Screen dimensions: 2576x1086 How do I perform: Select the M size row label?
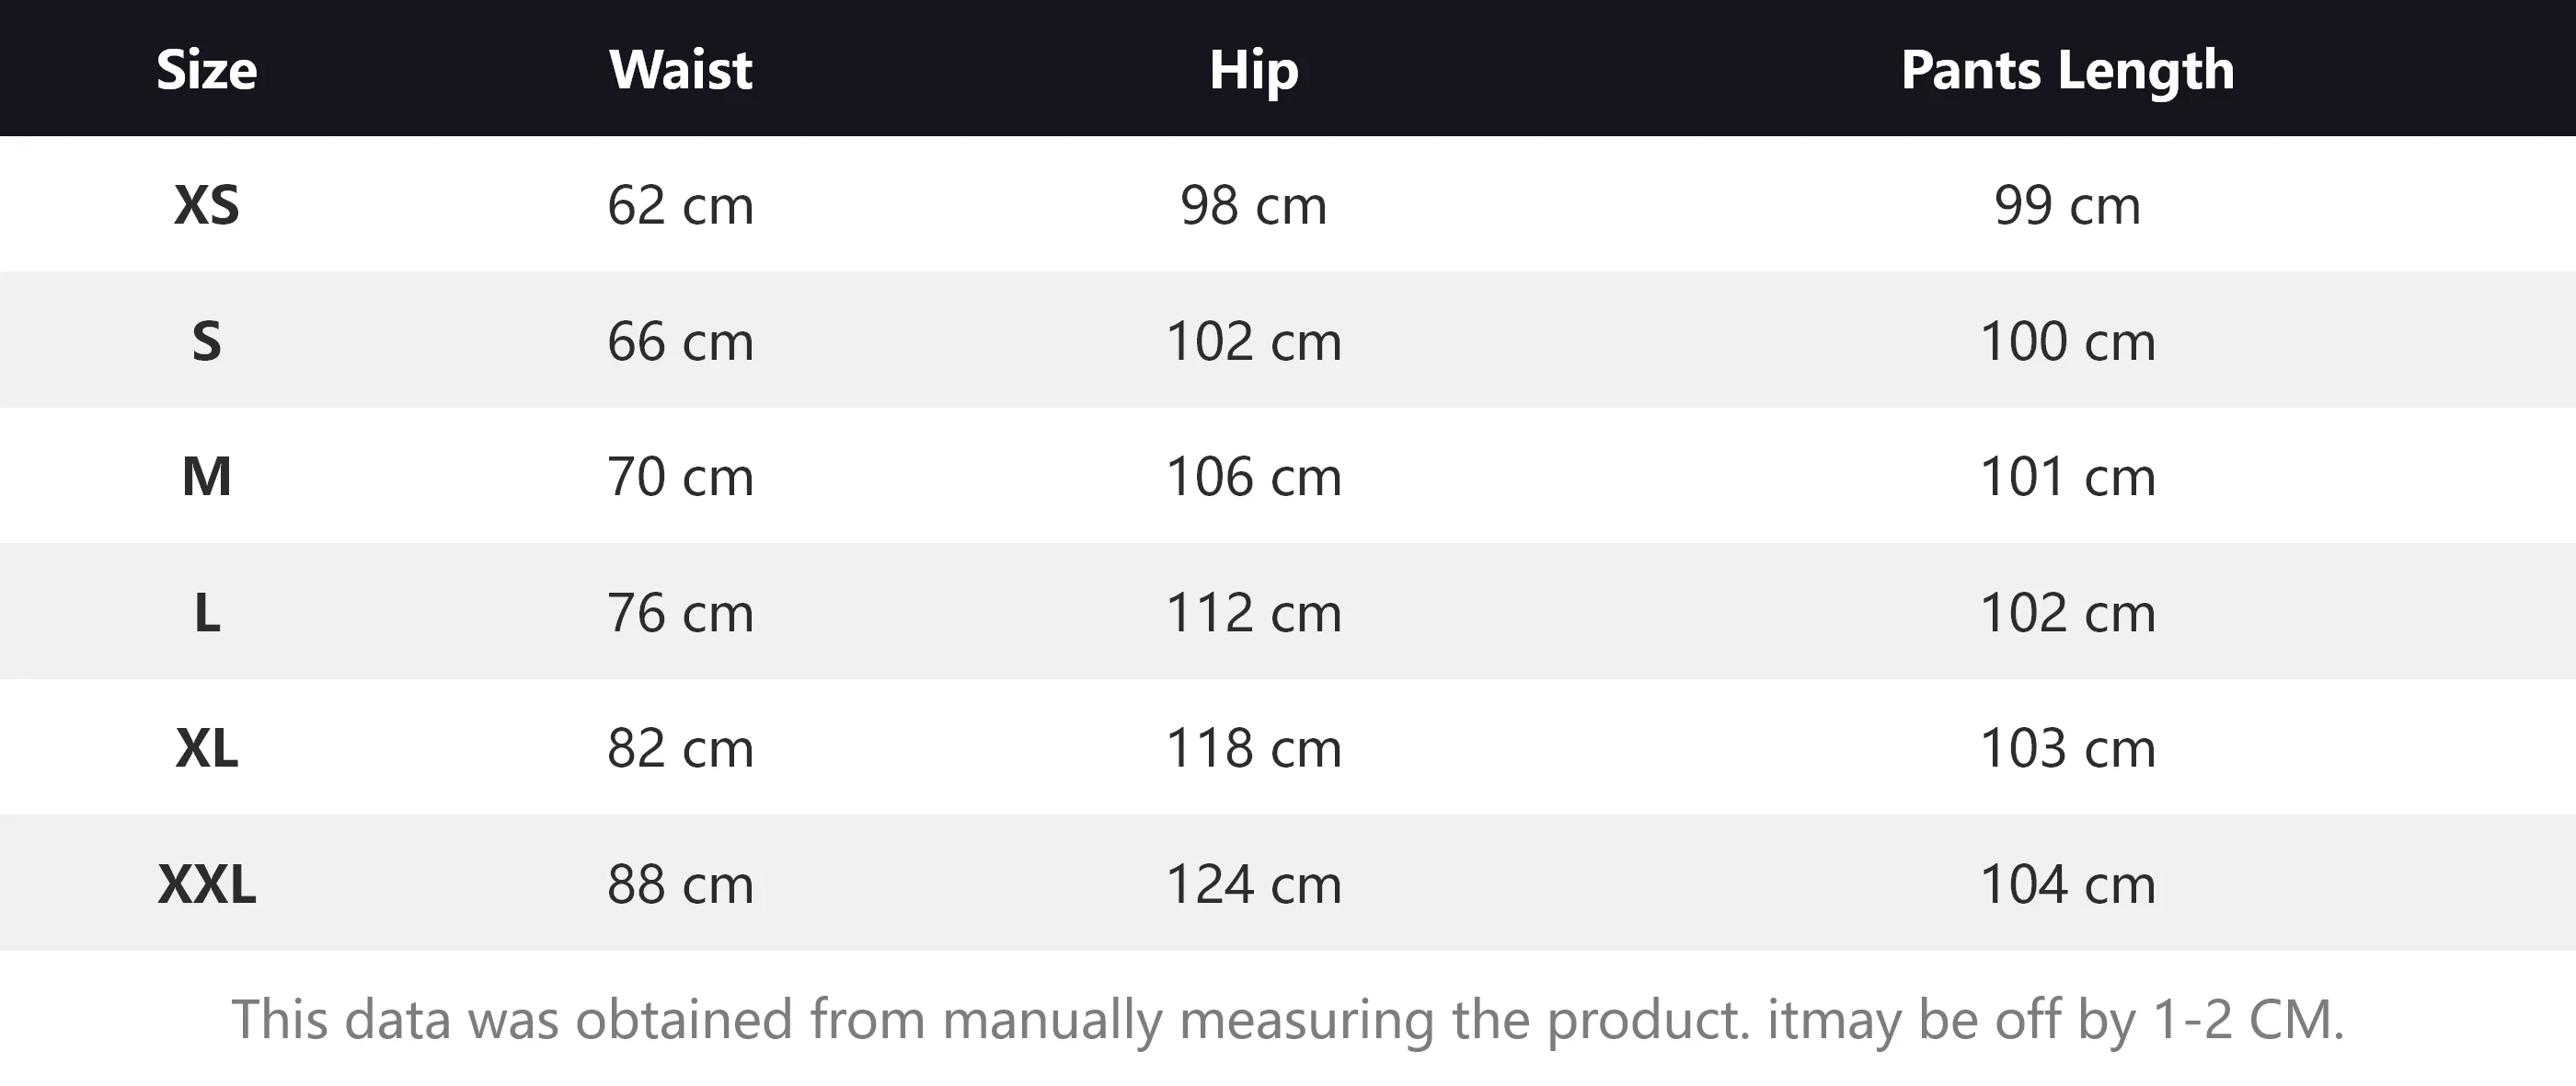point(206,476)
